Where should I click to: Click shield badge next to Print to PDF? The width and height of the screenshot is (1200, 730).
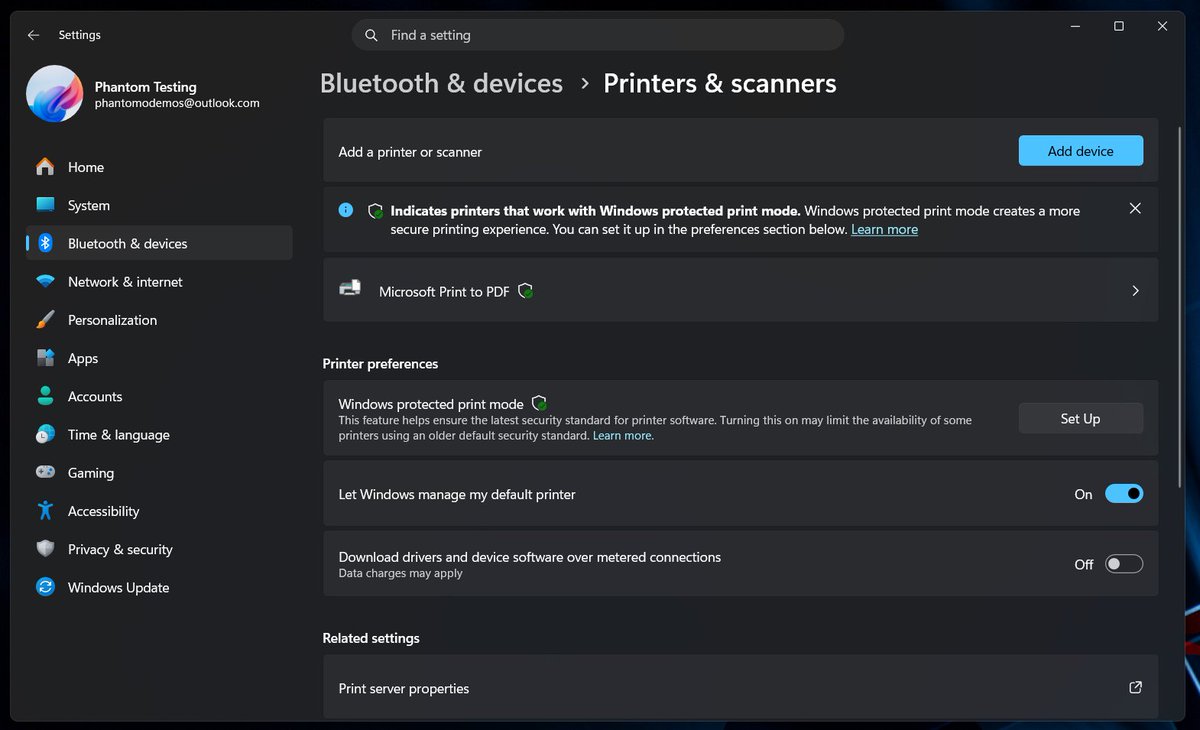(x=526, y=292)
